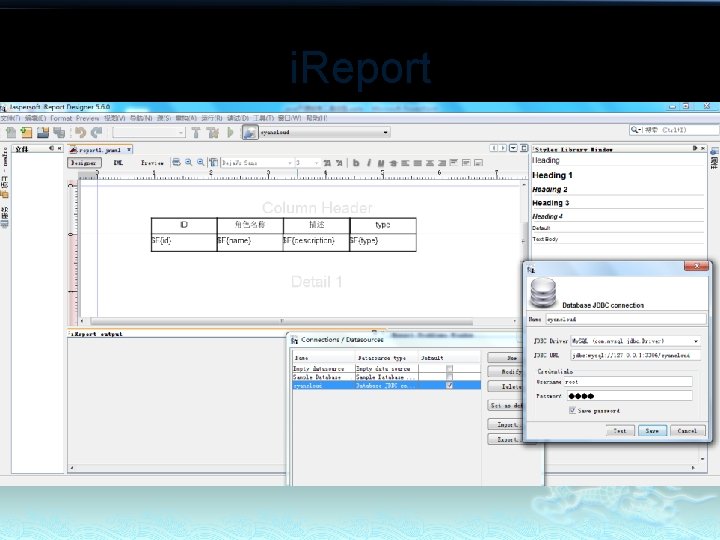Click the designer horizontal scrollbar thumb
Viewport: 720px width, 540px height.
pyautogui.click(x=281, y=321)
